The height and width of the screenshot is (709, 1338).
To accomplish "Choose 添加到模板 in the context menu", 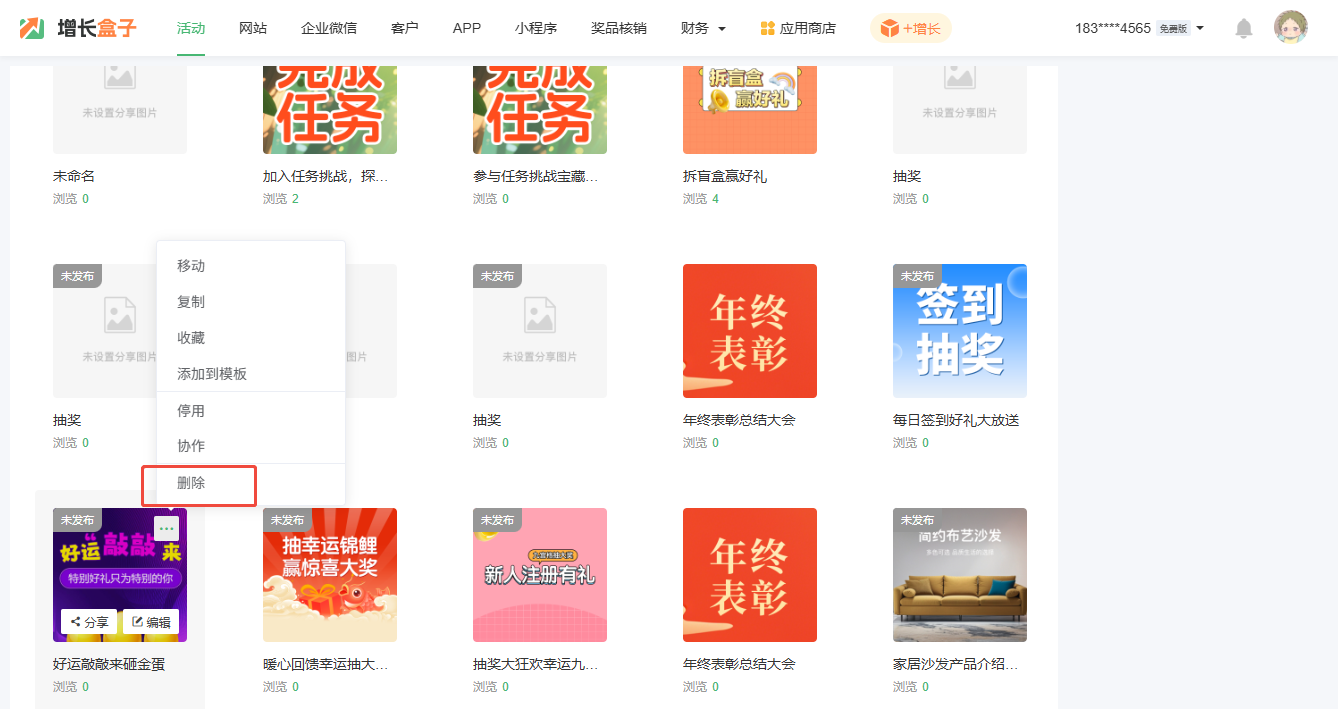I will click(x=251, y=374).
